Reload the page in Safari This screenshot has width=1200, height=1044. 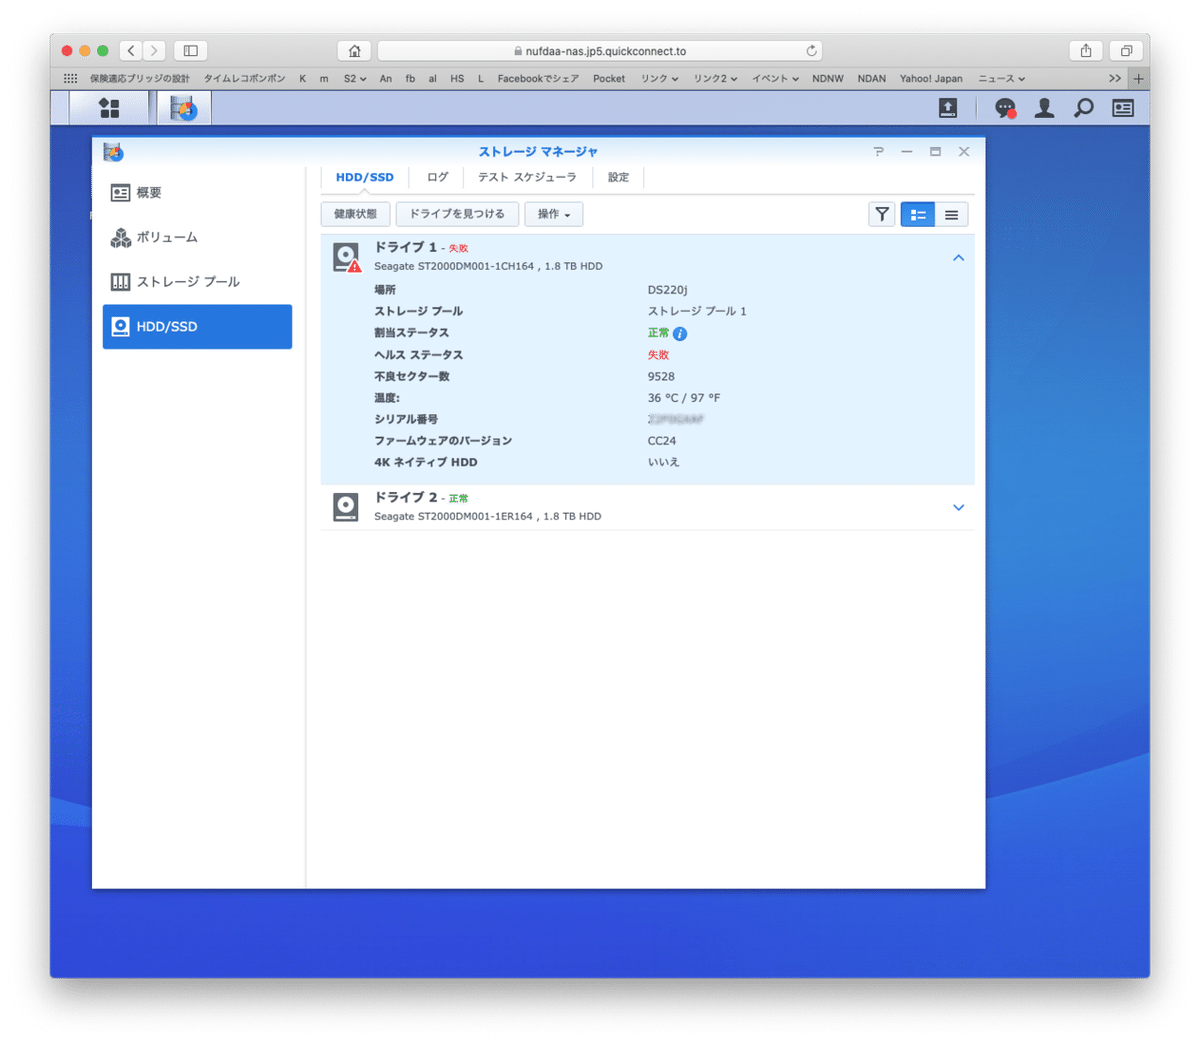(x=811, y=50)
